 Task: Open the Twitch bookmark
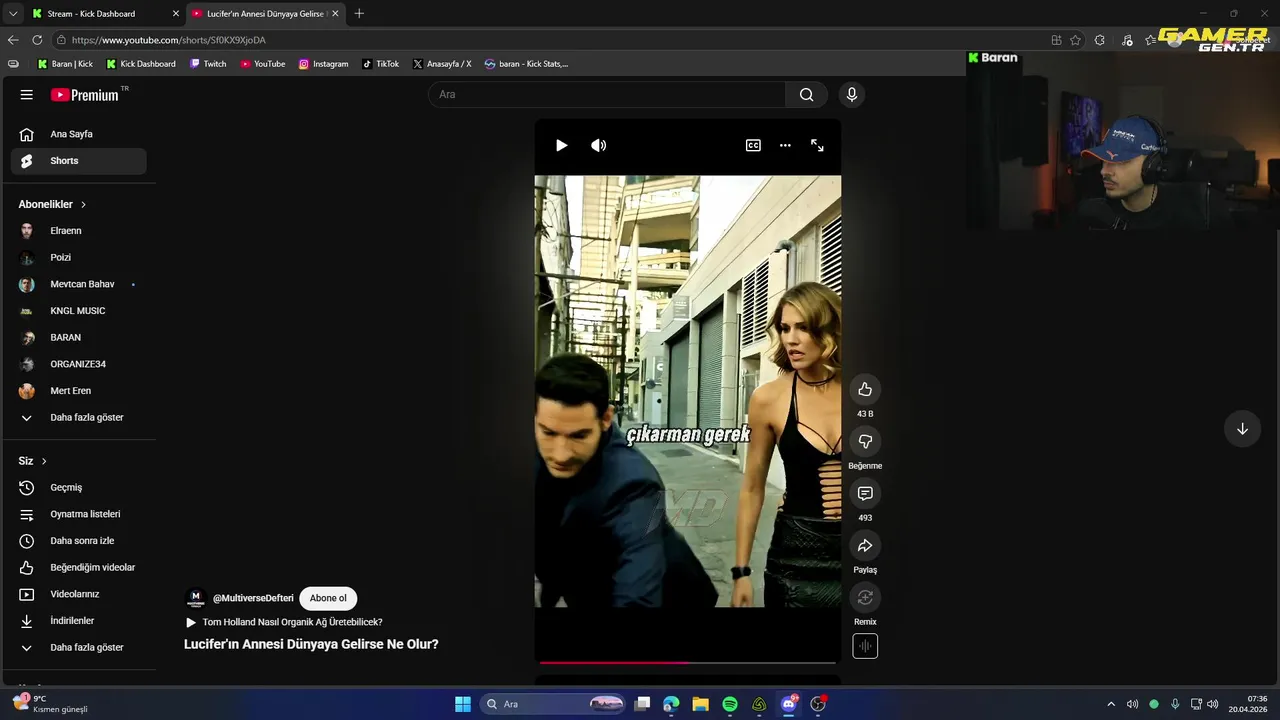pyautogui.click(x=208, y=64)
